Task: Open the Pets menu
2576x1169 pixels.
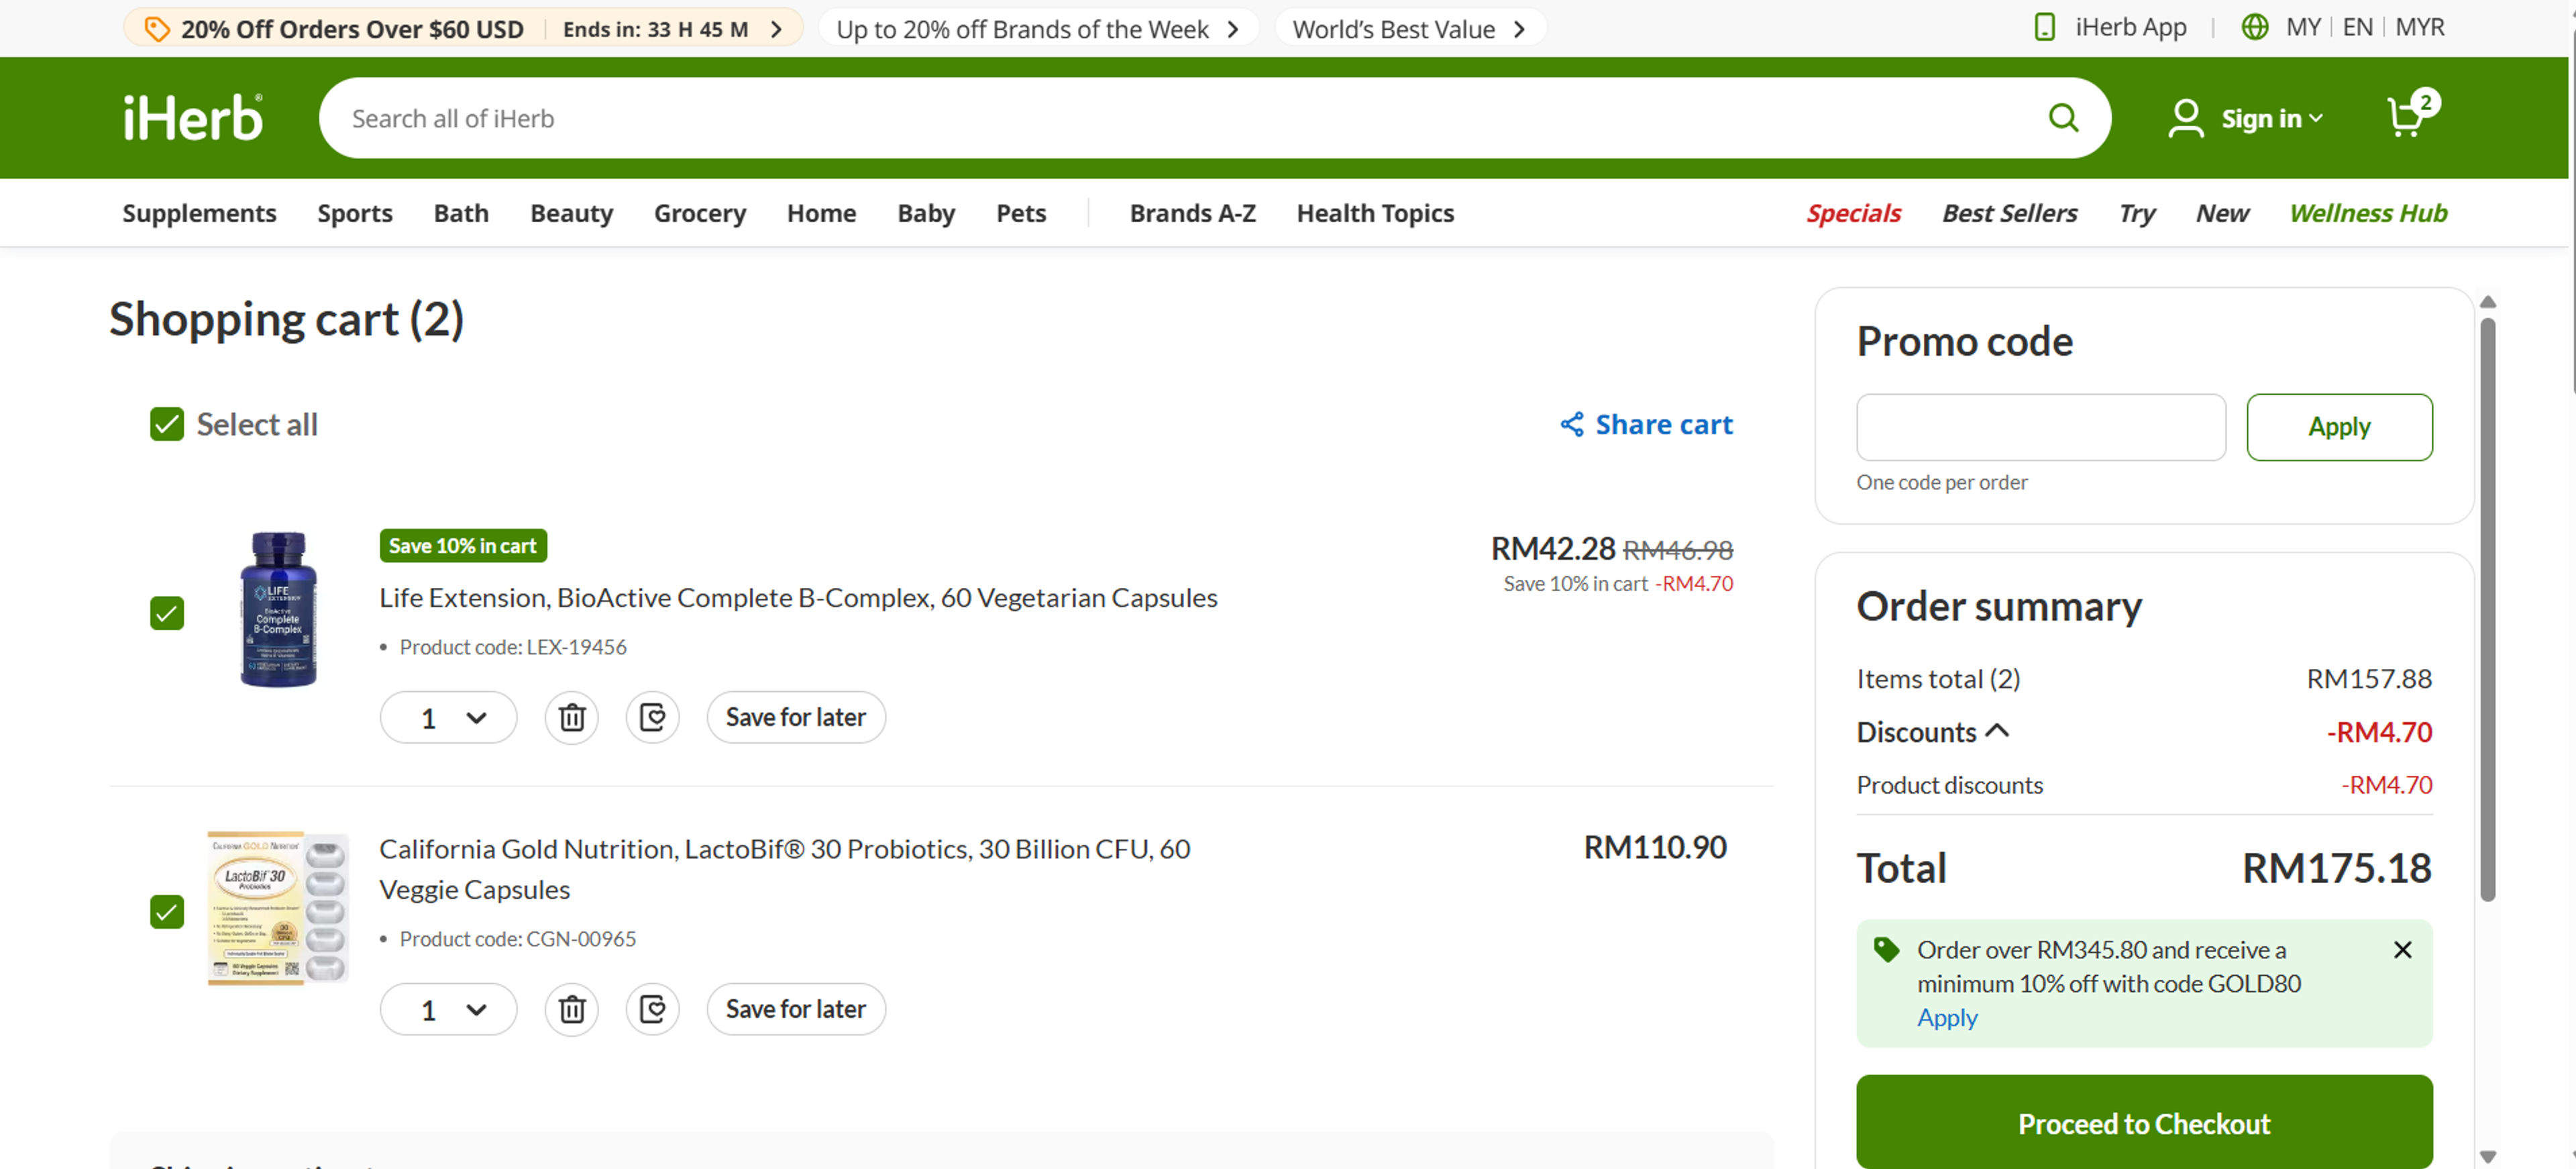Action: pyautogui.click(x=1021, y=213)
